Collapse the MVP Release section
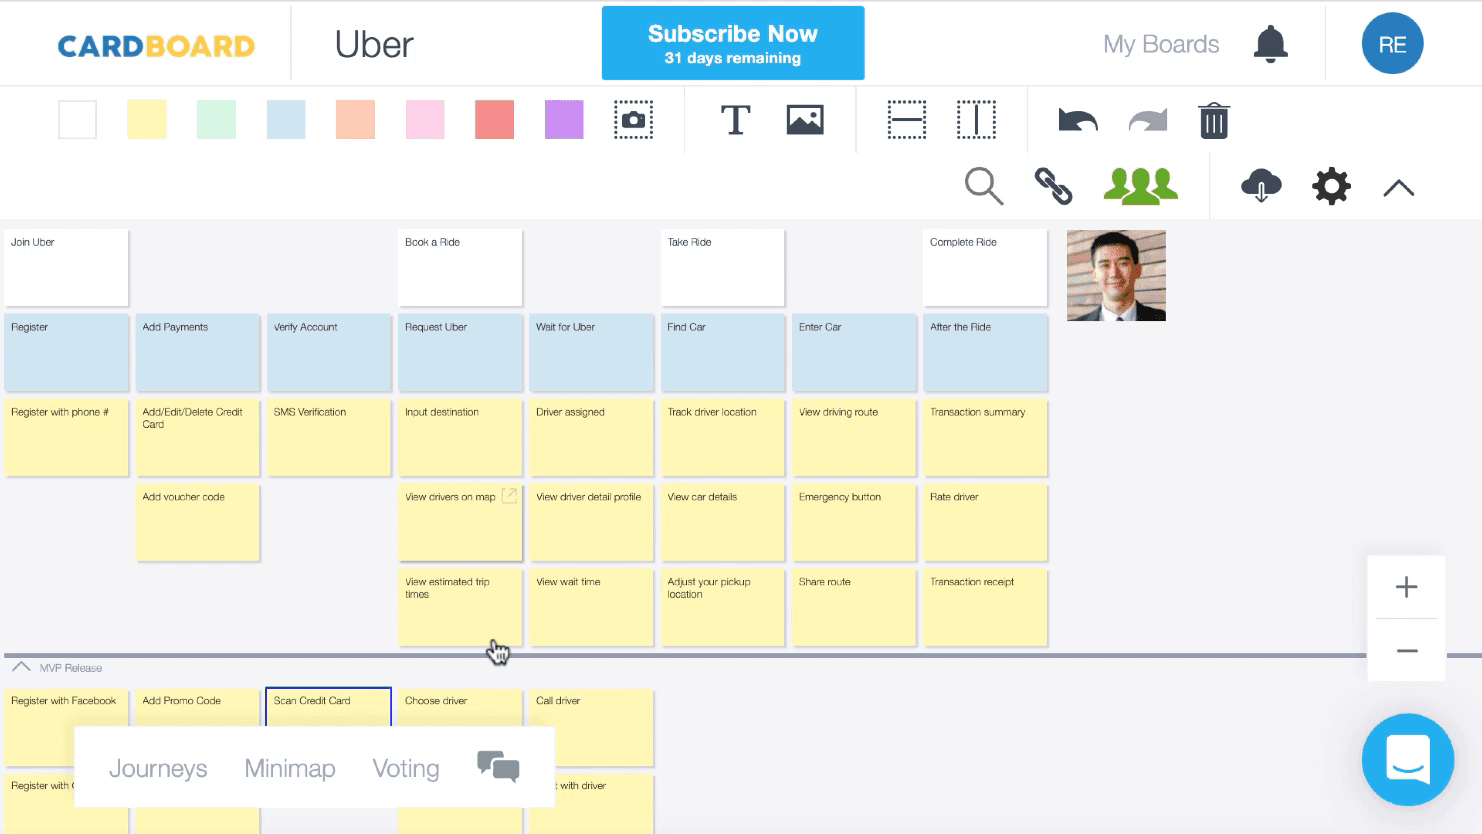 21,667
